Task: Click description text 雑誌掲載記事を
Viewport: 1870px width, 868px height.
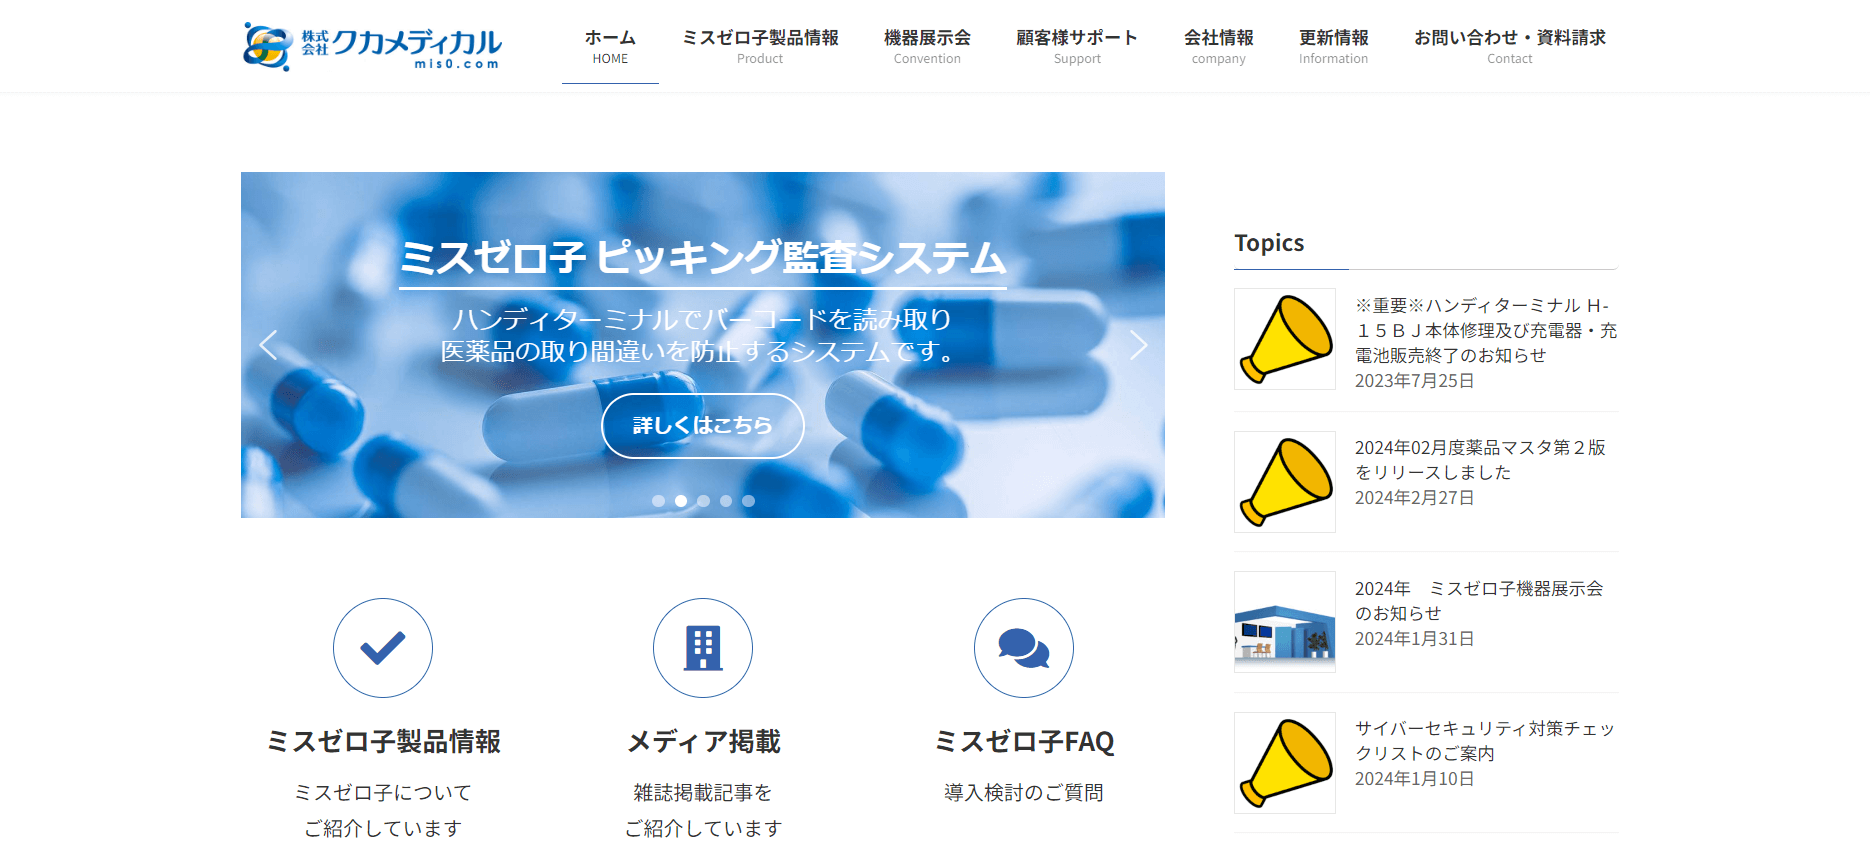Action: [703, 793]
